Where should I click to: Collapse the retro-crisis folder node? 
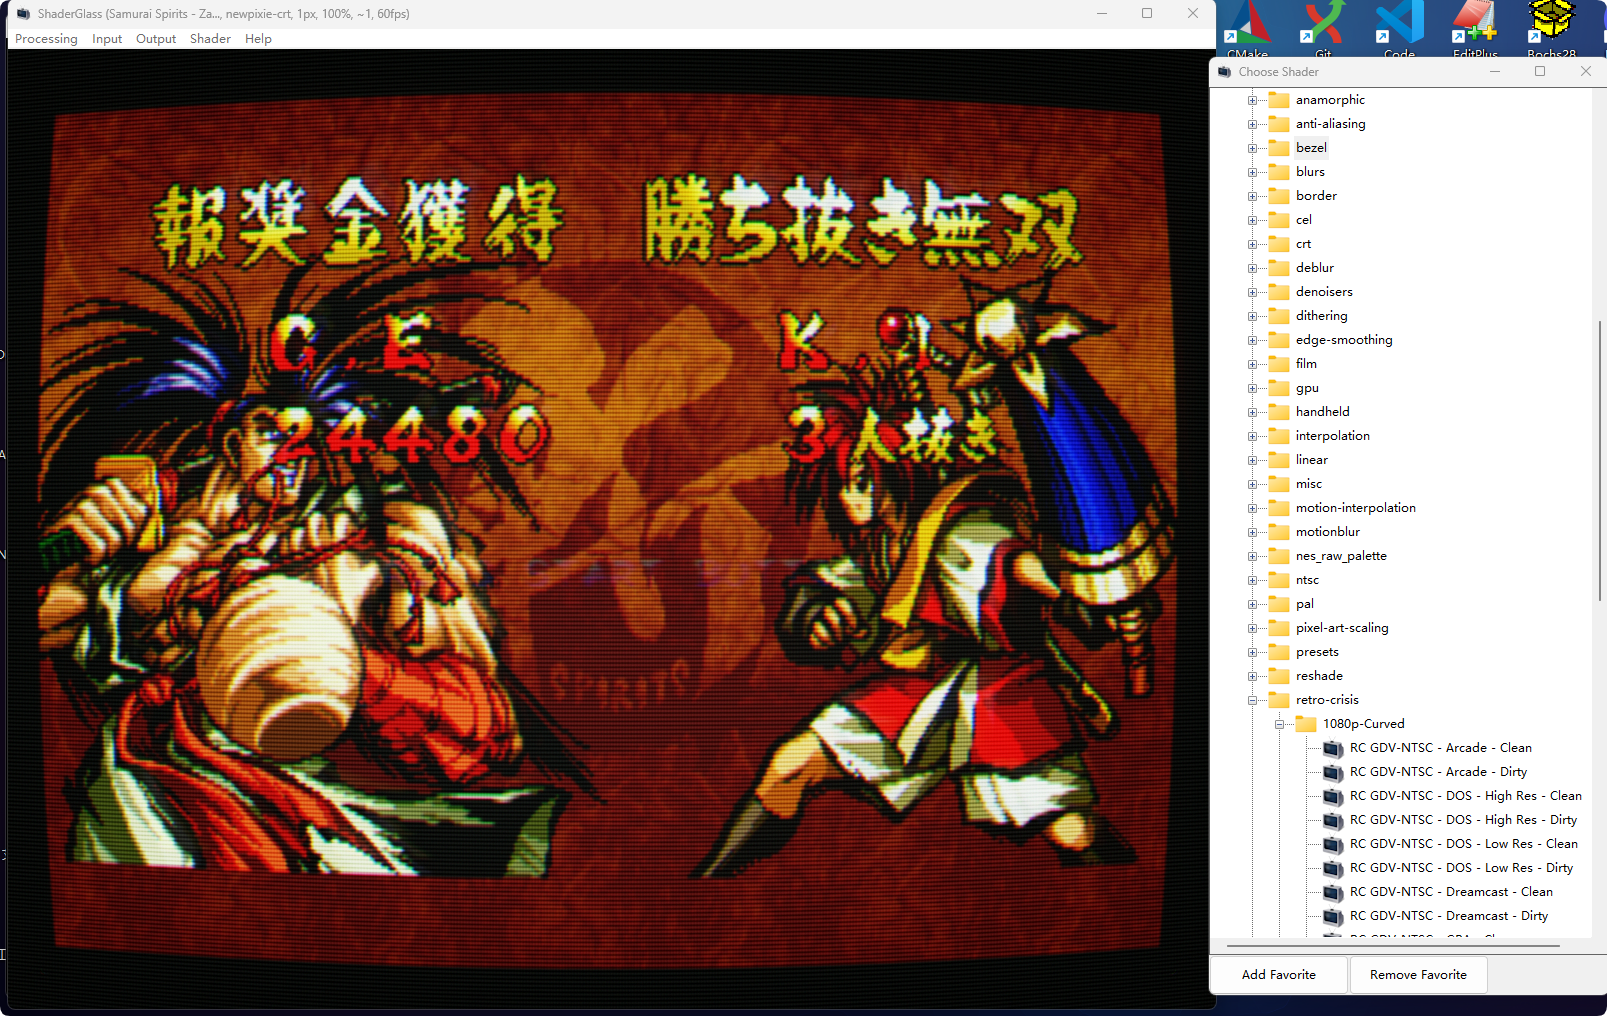(1252, 700)
